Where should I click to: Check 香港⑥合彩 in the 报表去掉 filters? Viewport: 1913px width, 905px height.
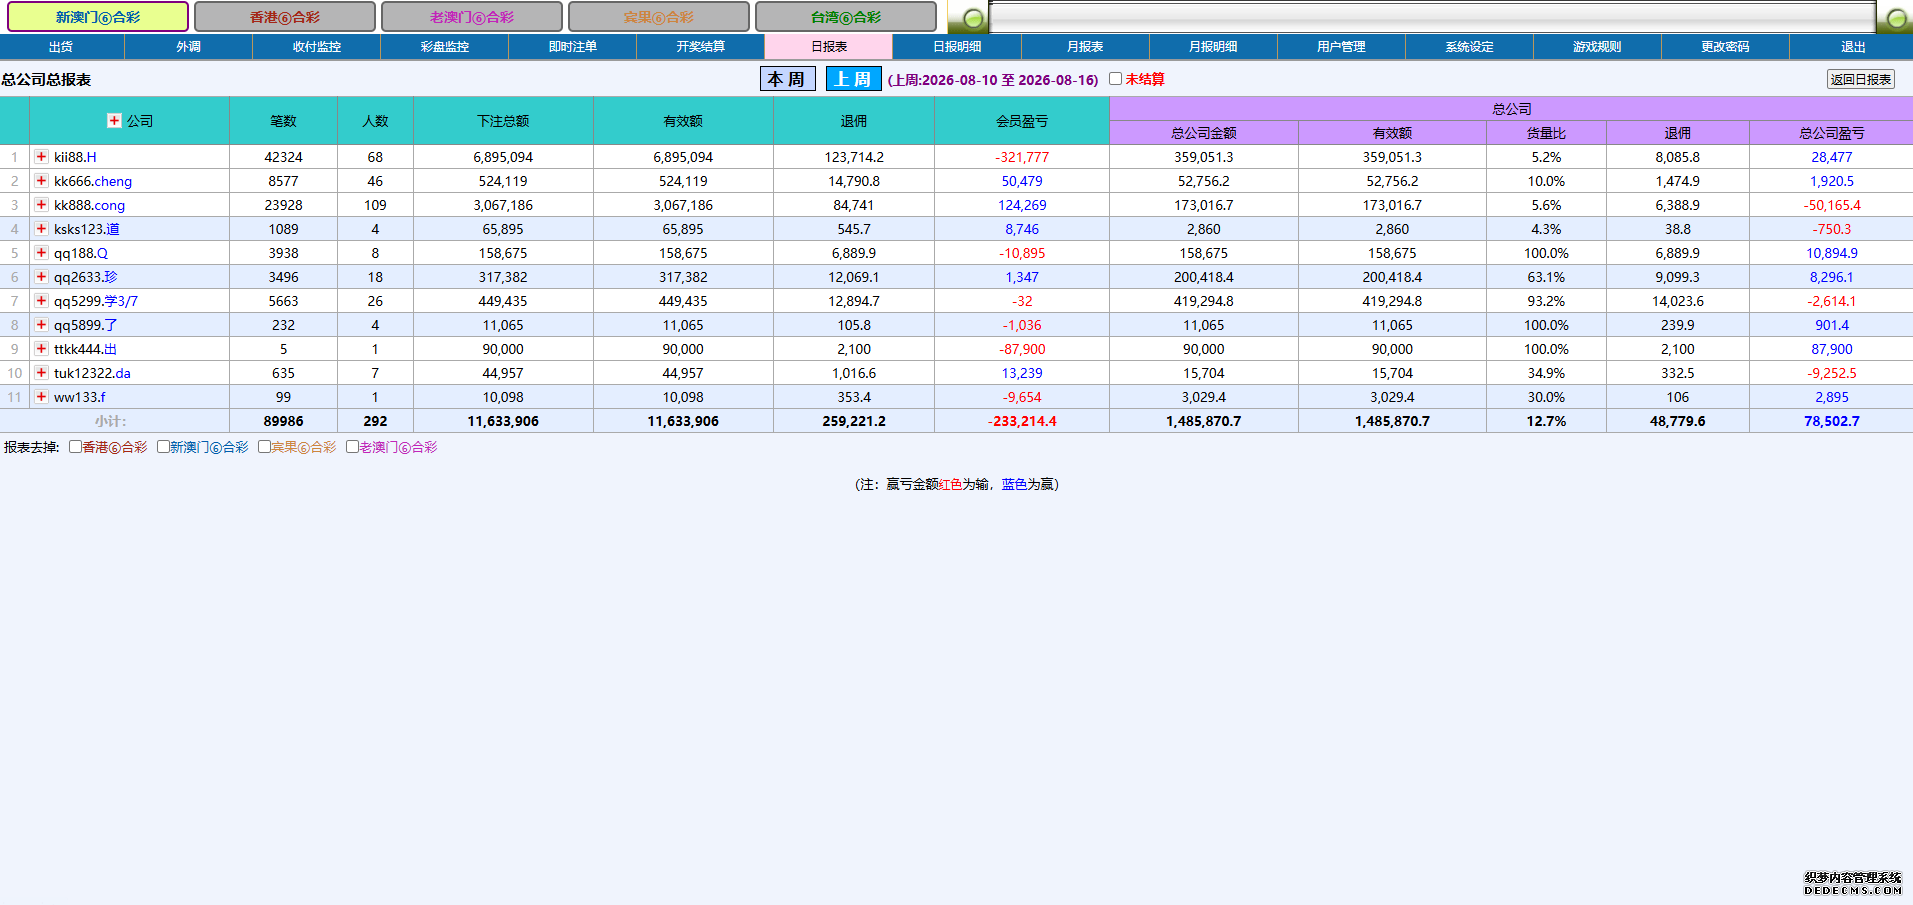(75, 447)
